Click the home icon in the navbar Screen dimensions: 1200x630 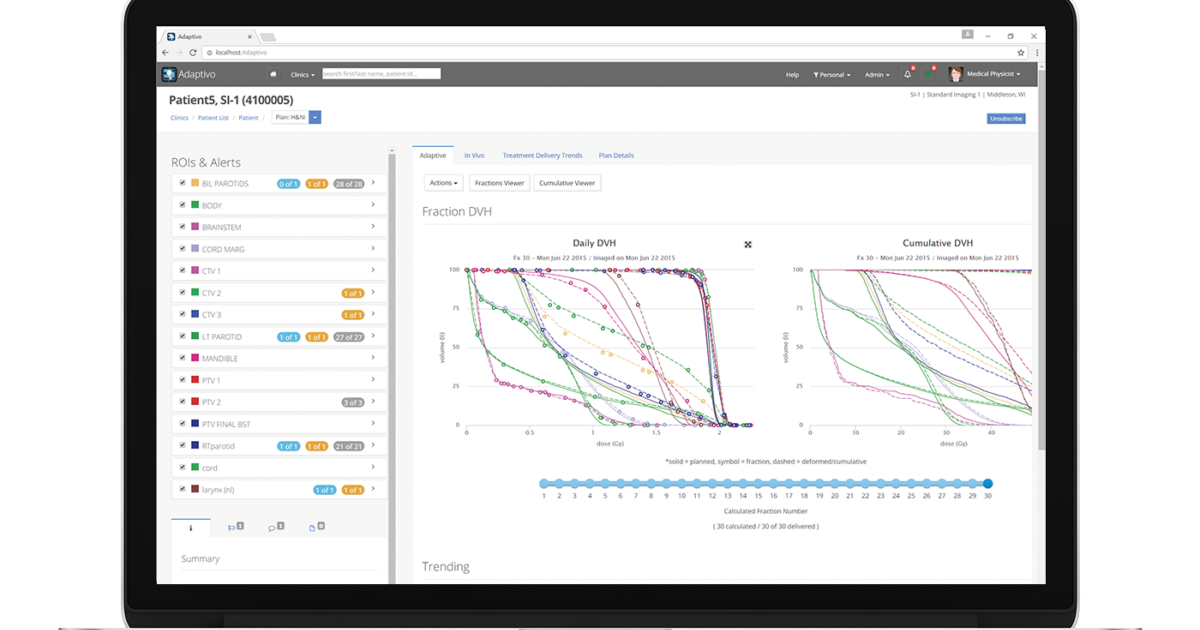[x=273, y=74]
